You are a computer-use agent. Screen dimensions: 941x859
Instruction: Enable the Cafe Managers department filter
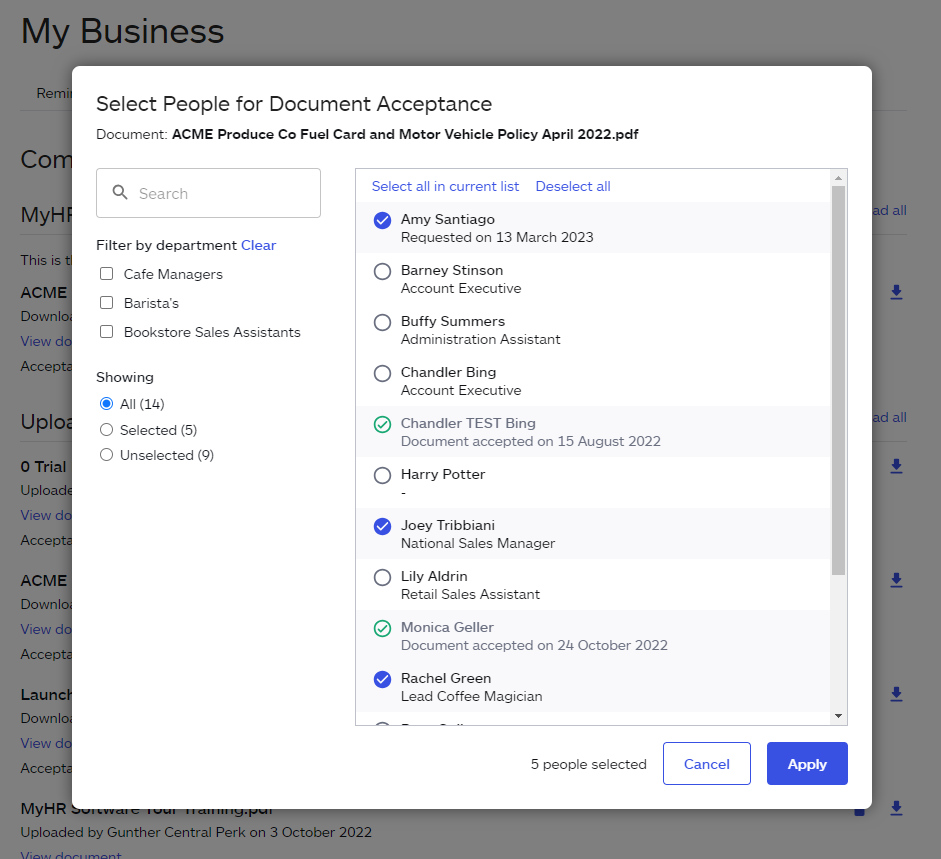point(106,273)
